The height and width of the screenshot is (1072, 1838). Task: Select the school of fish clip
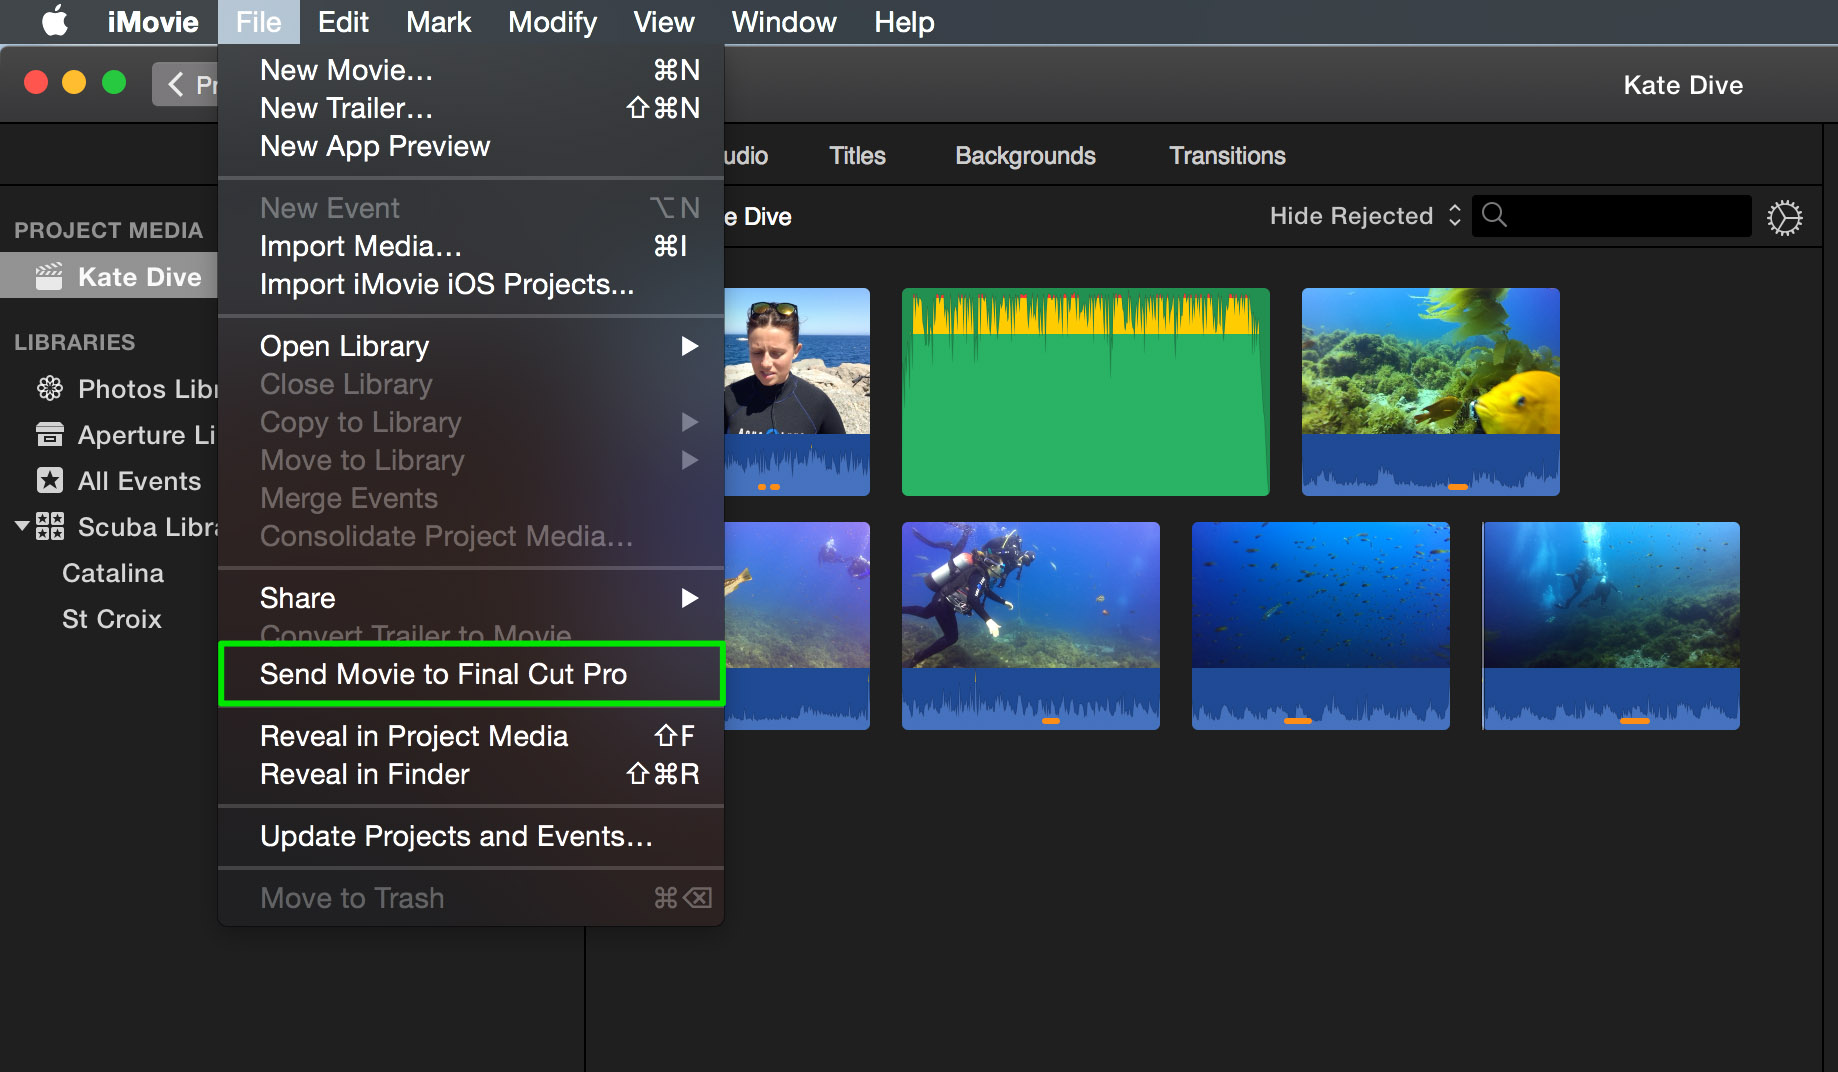point(1320,626)
